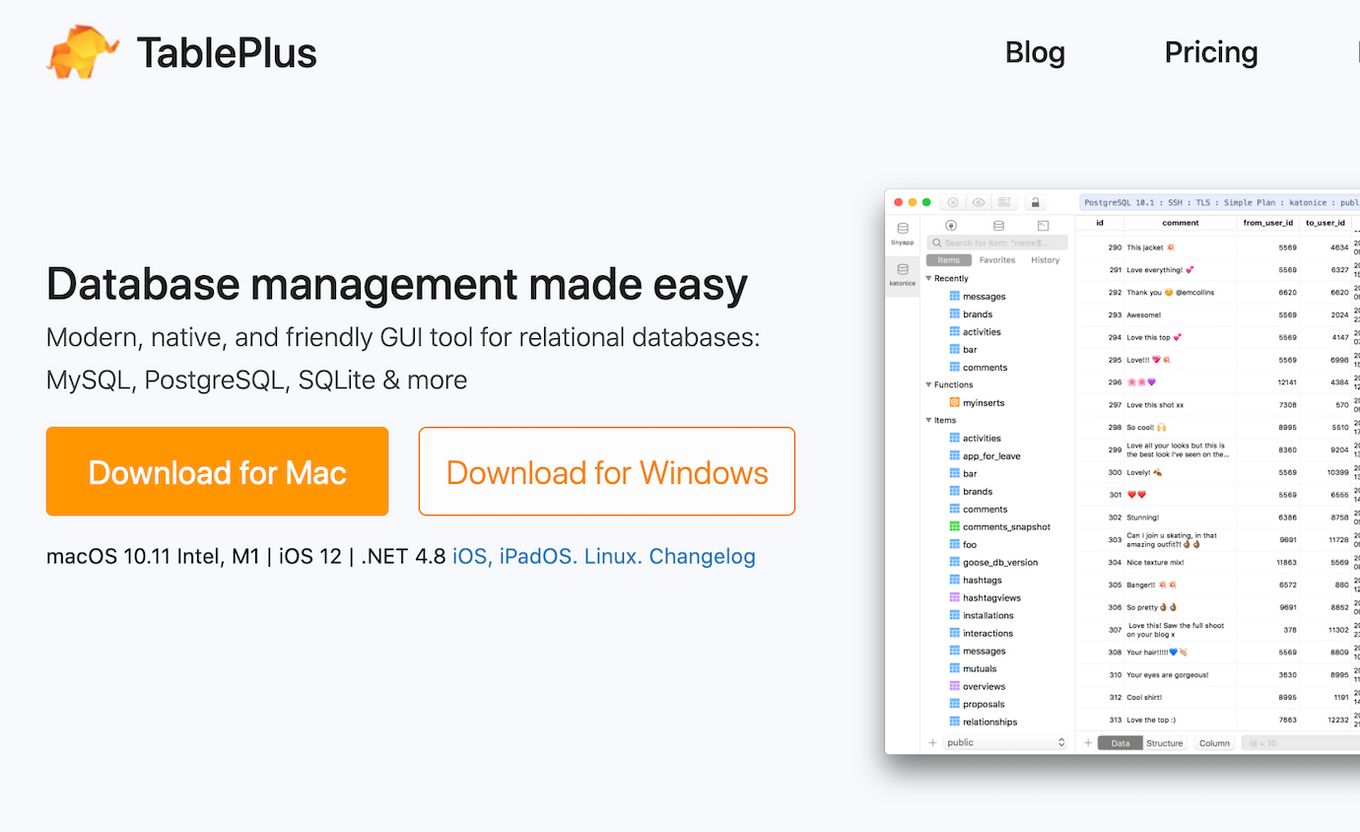Open the hashtags table in the sidebar

pyautogui.click(x=983, y=579)
